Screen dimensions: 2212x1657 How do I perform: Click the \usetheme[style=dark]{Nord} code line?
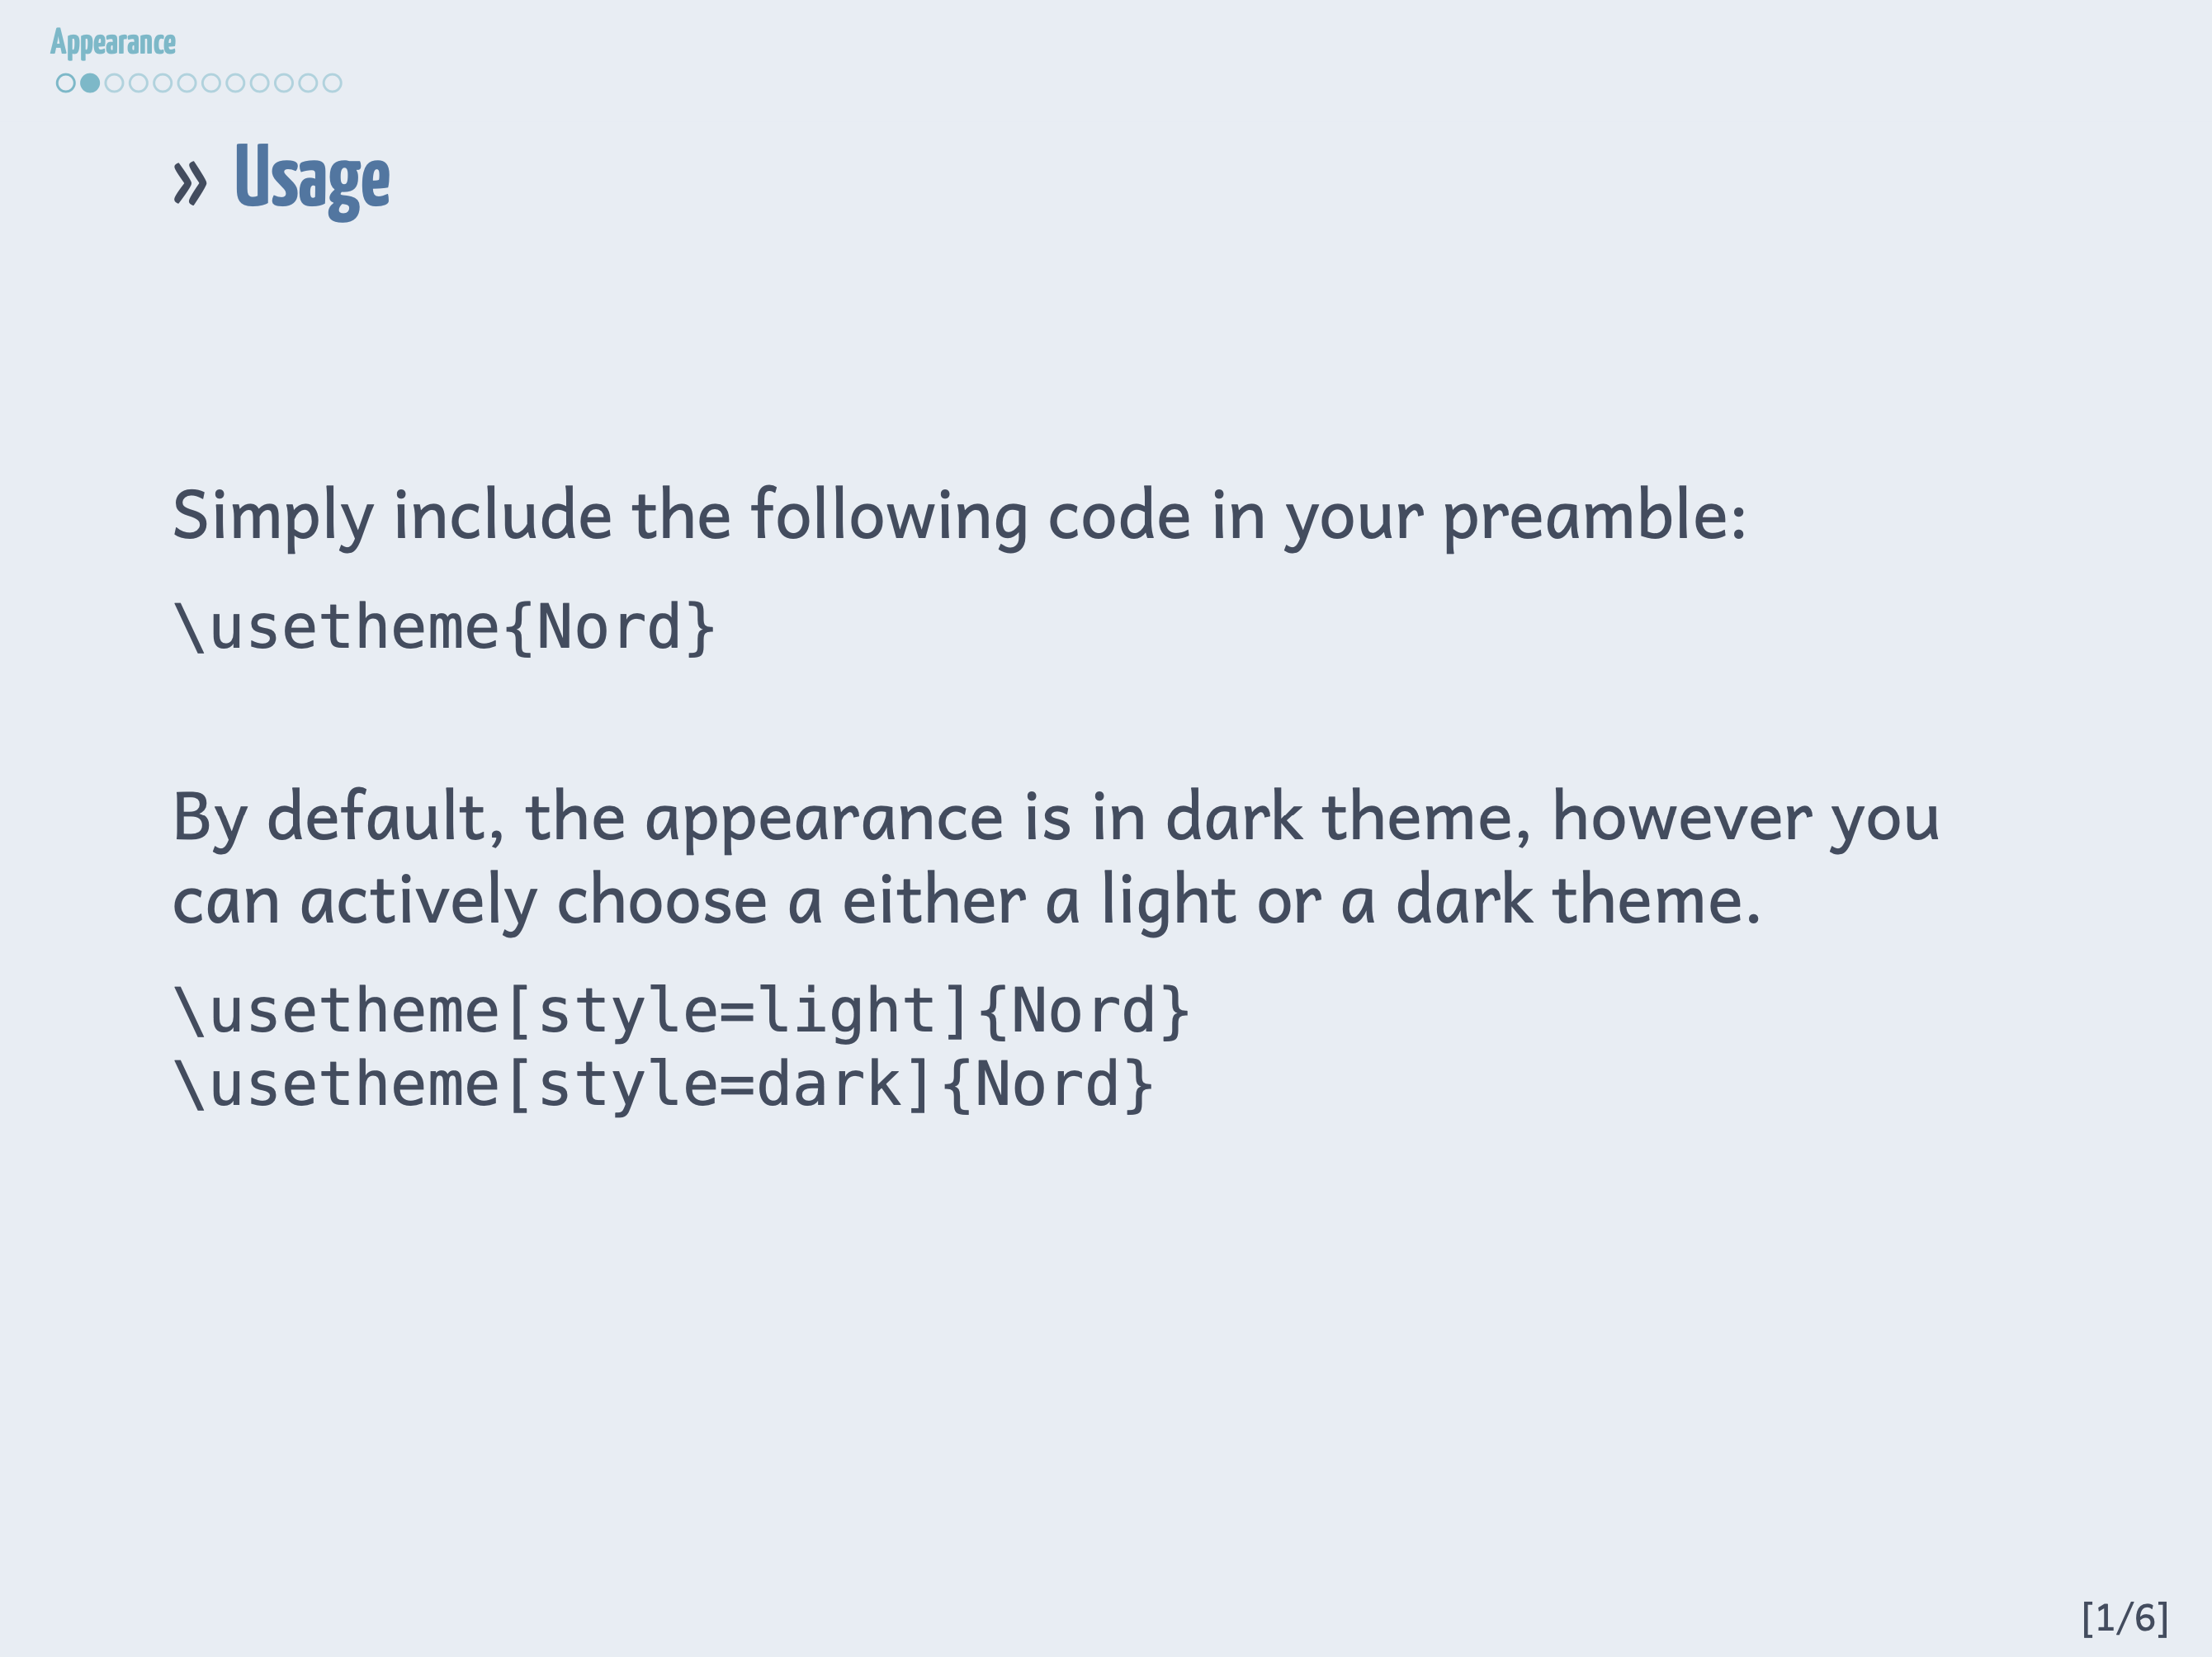[663, 1085]
